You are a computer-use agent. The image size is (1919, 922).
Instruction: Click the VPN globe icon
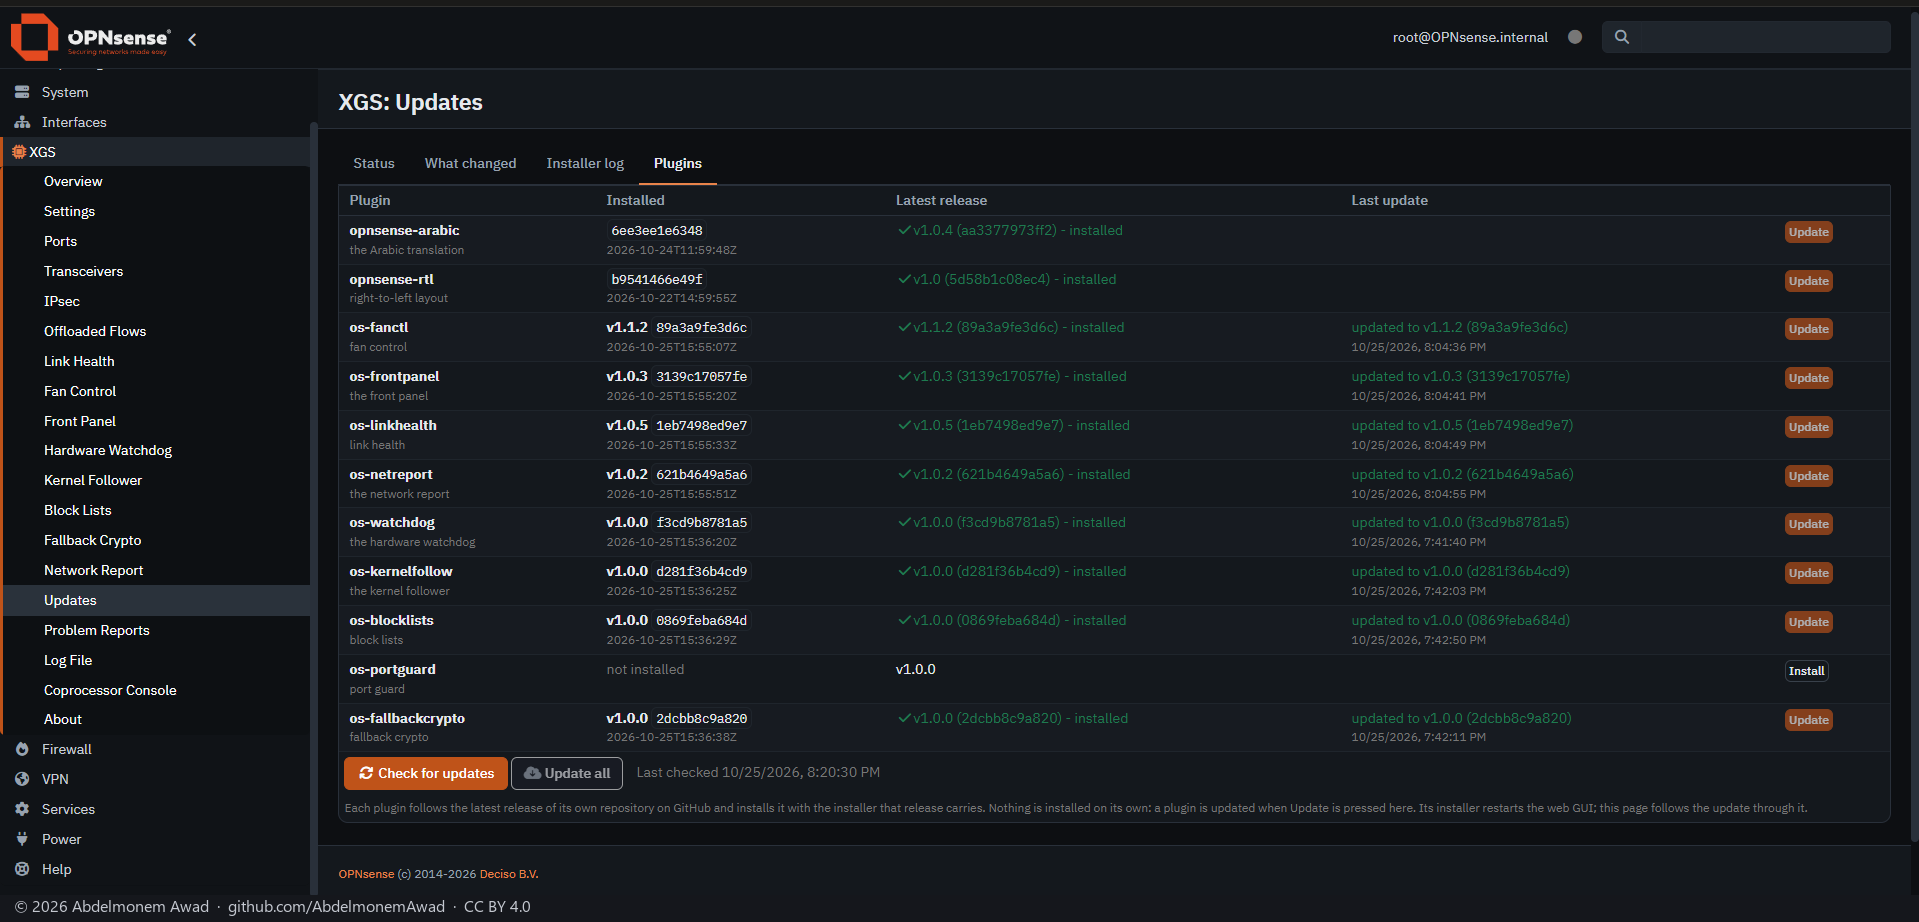coord(22,779)
